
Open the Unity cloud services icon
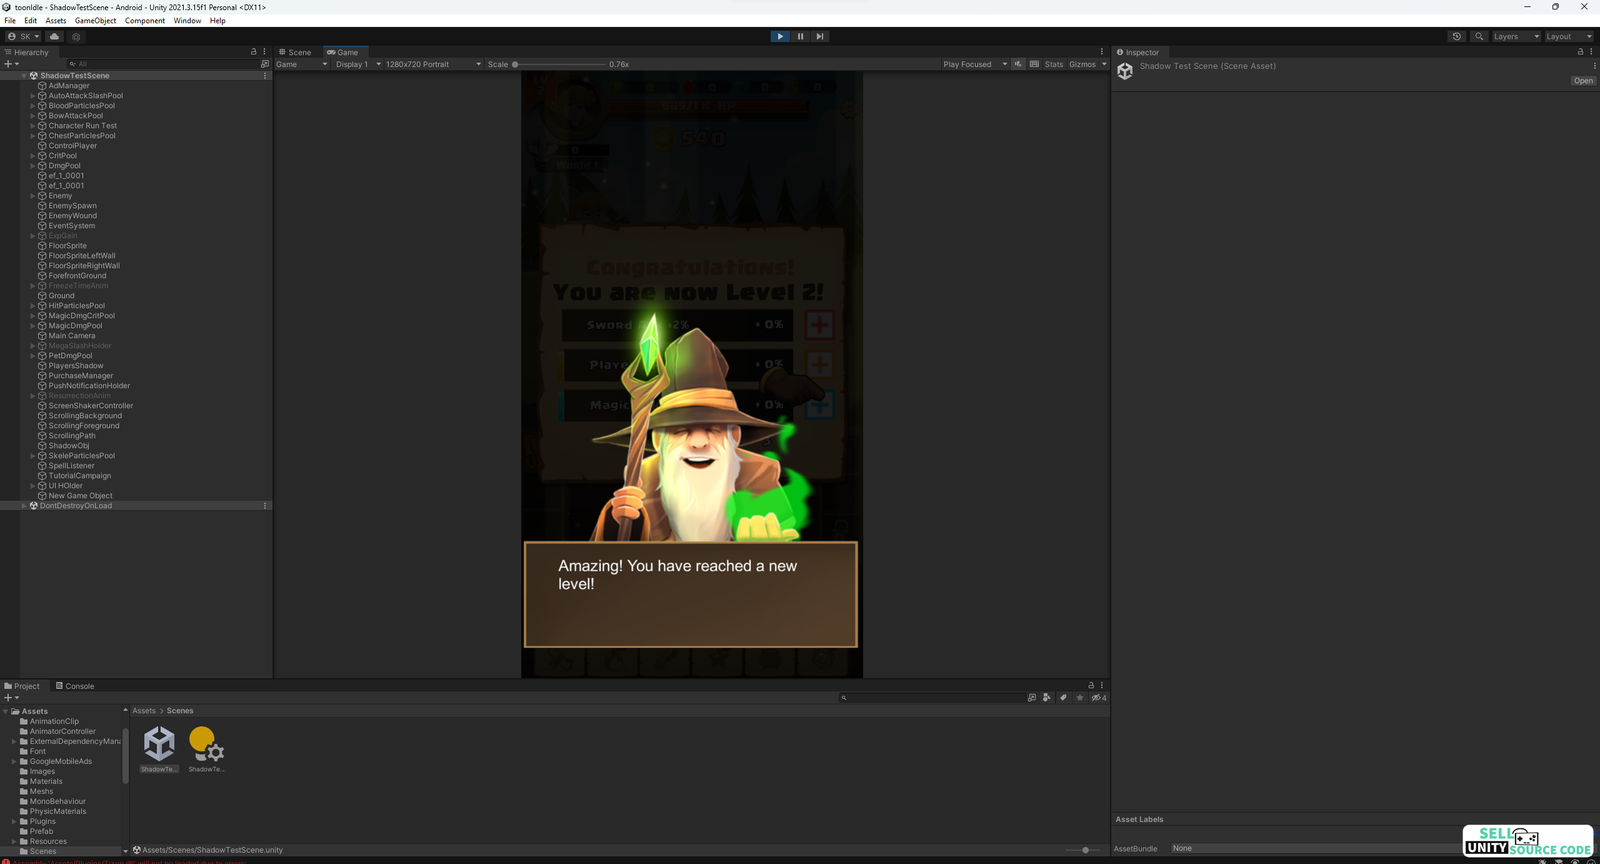click(x=54, y=36)
